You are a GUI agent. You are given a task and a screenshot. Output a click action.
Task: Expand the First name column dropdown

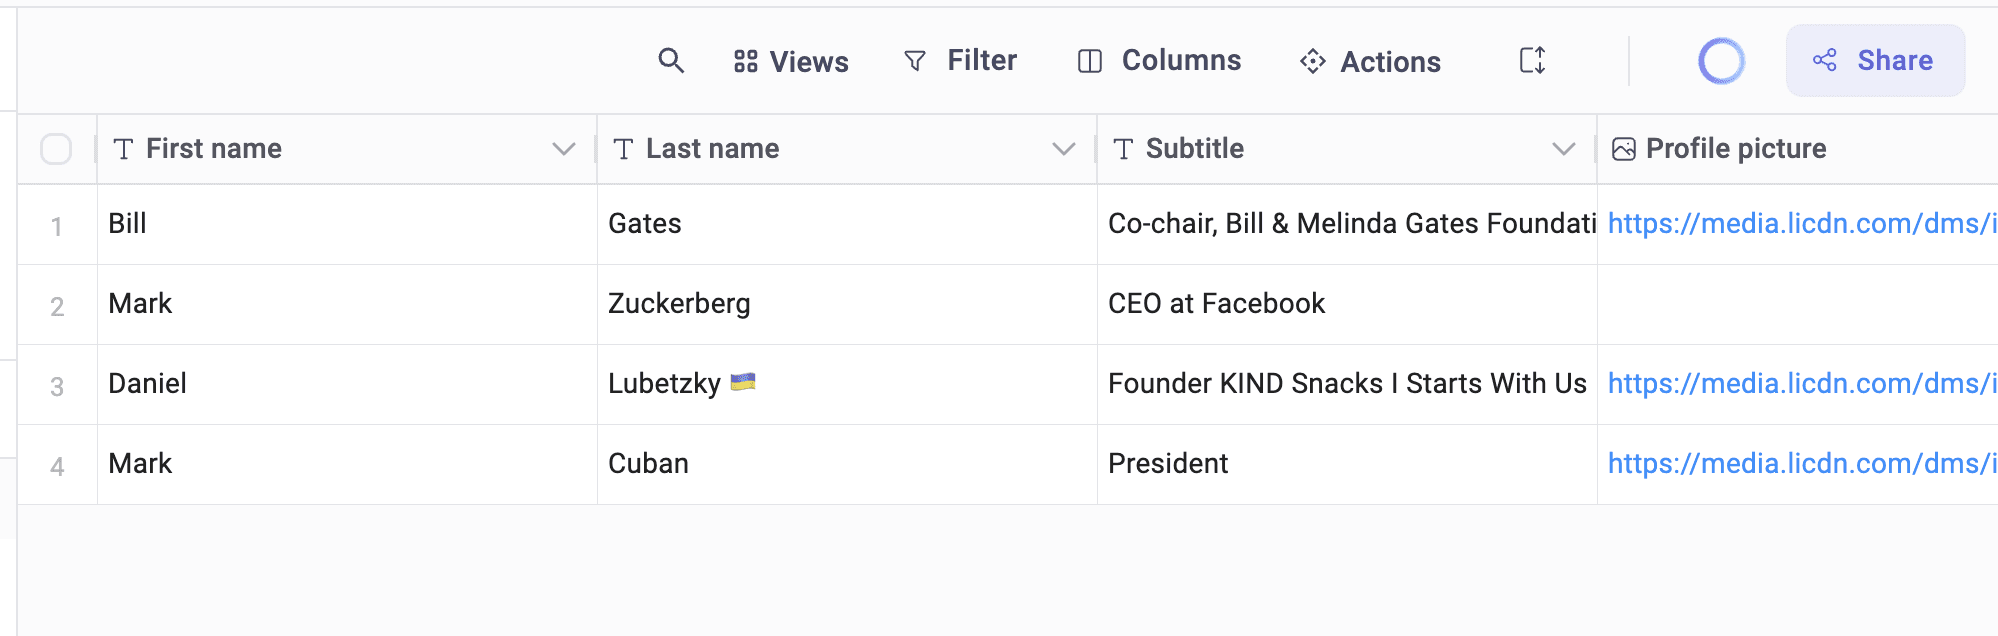(x=564, y=149)
